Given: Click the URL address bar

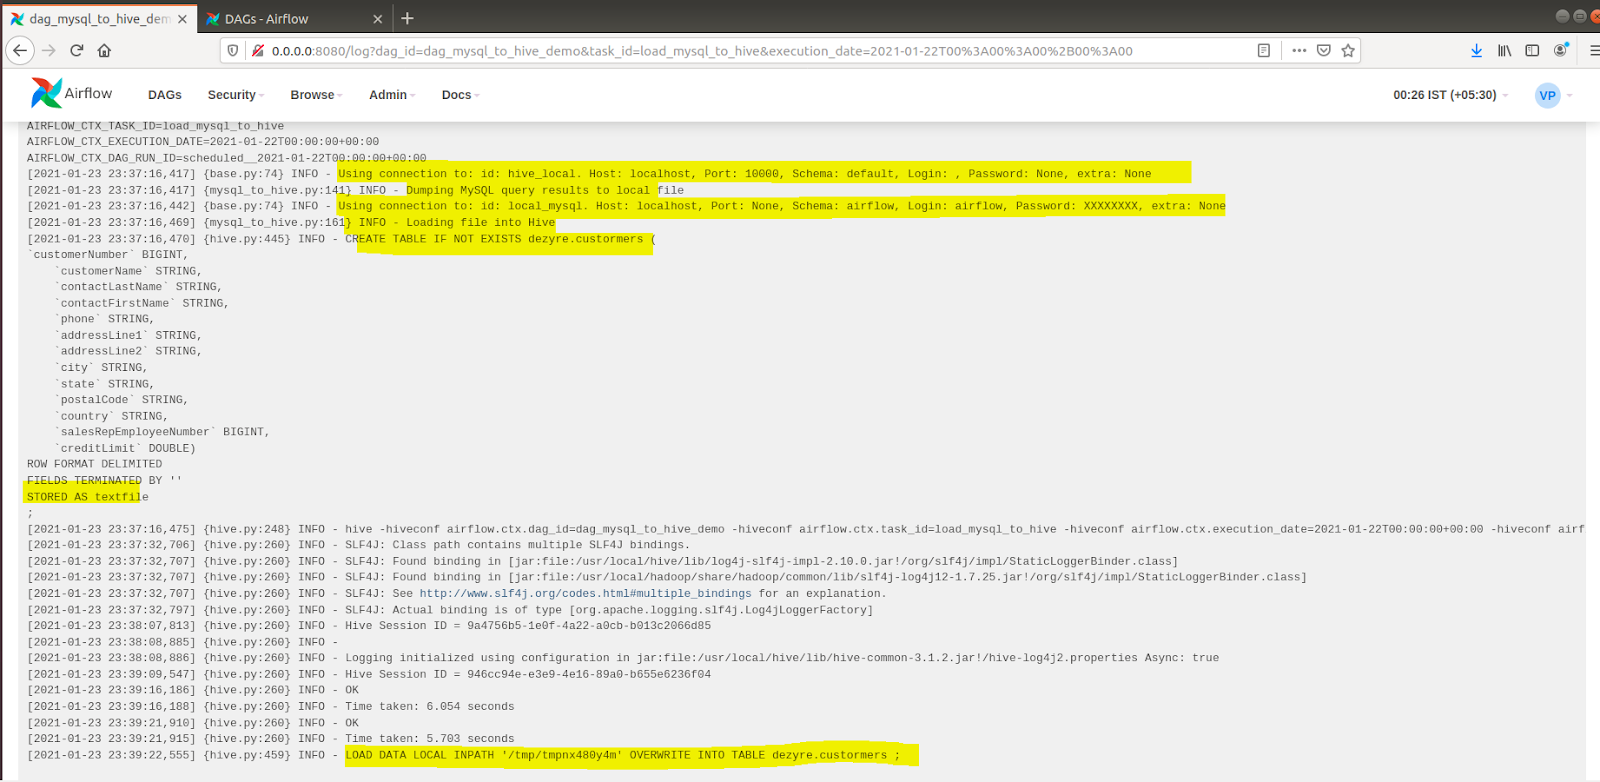Looking at the screenshot, I should coord(700,51).
